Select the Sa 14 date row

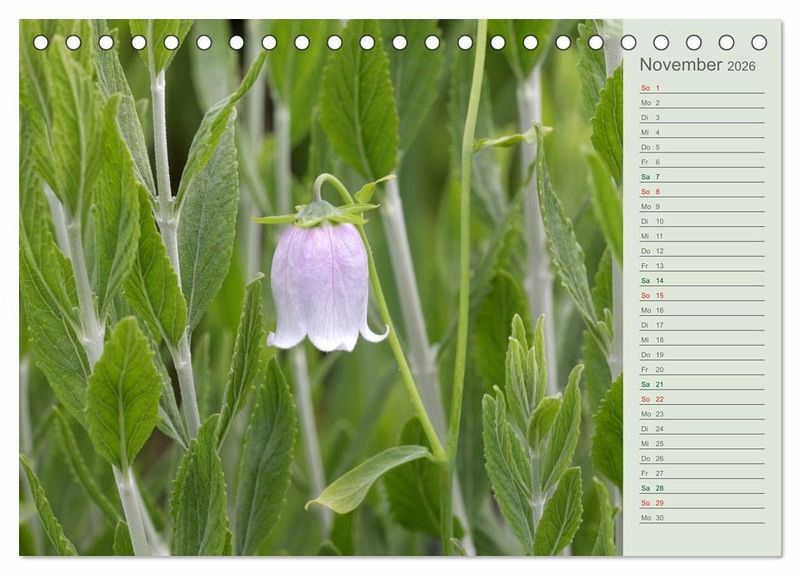tap(702, 280)
